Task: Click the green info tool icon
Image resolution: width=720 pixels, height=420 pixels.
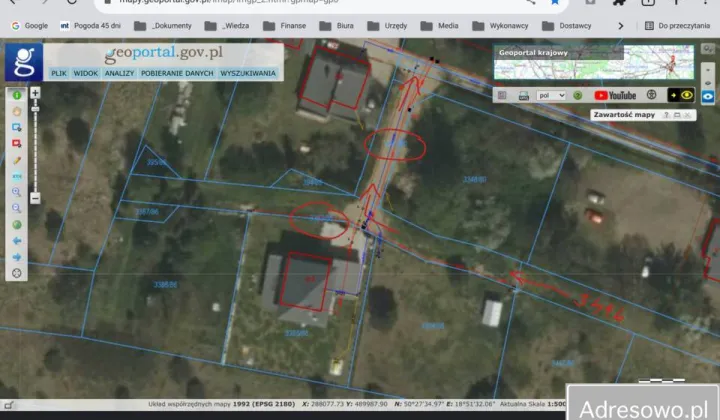Action: pyautogui.click(x=17, y=95)
